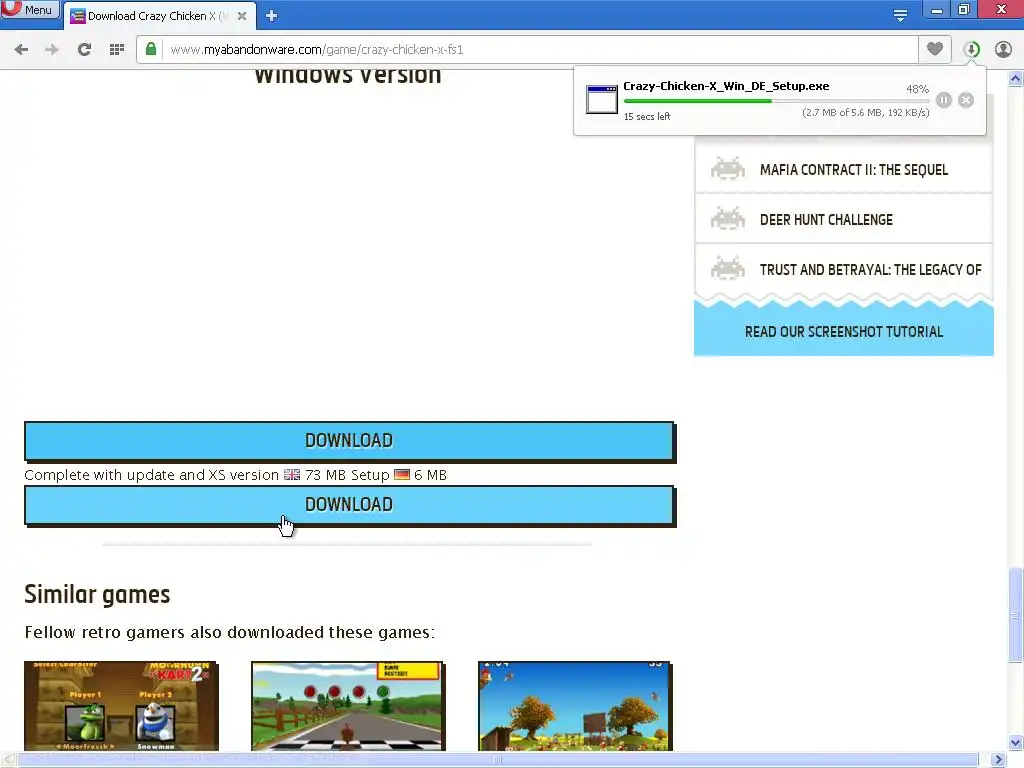Screen dimensions: 1024x768
Task: Click the '15 secs left' download status
Action: [x=647, y=116]
